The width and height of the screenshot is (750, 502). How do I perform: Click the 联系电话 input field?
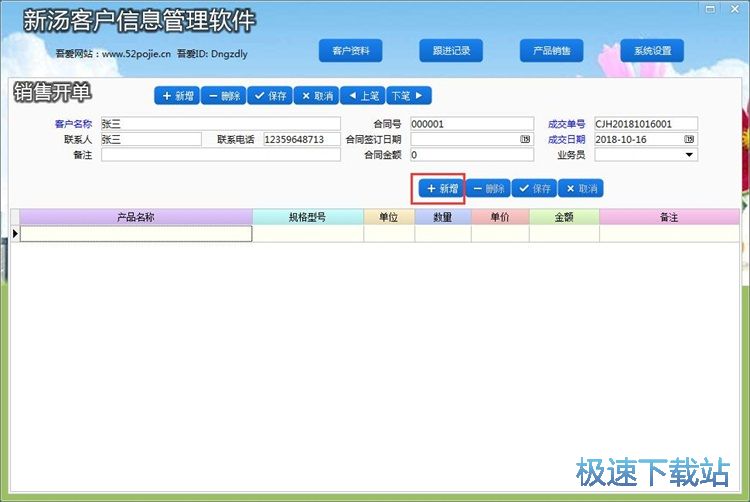pos(302,139)
